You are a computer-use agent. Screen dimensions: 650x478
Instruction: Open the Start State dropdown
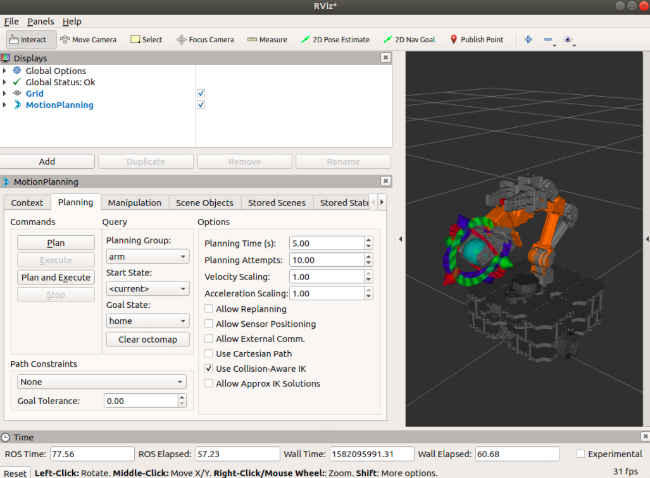coord(148,289)
